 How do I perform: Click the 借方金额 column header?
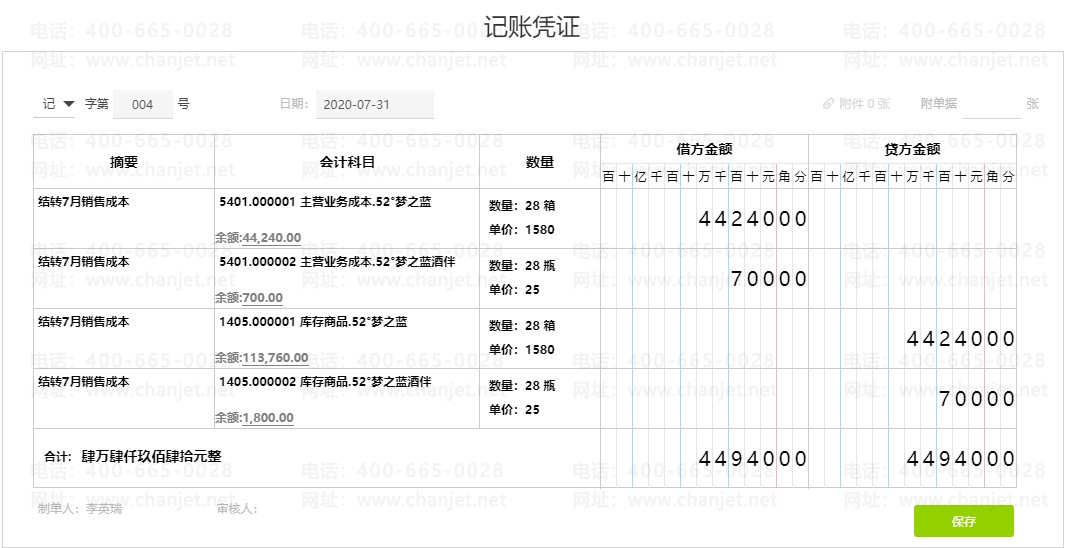click(704, 149)
